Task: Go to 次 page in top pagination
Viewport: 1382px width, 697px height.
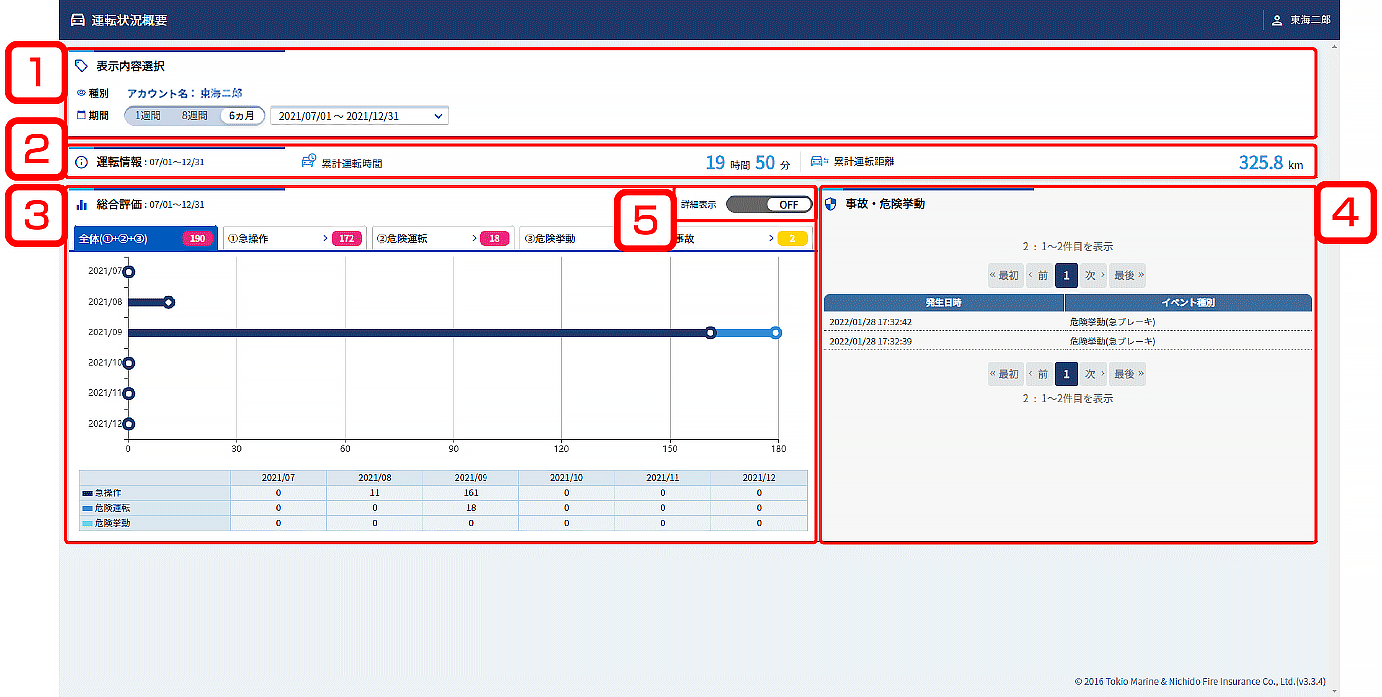Action: click(x=1093, y=275)
